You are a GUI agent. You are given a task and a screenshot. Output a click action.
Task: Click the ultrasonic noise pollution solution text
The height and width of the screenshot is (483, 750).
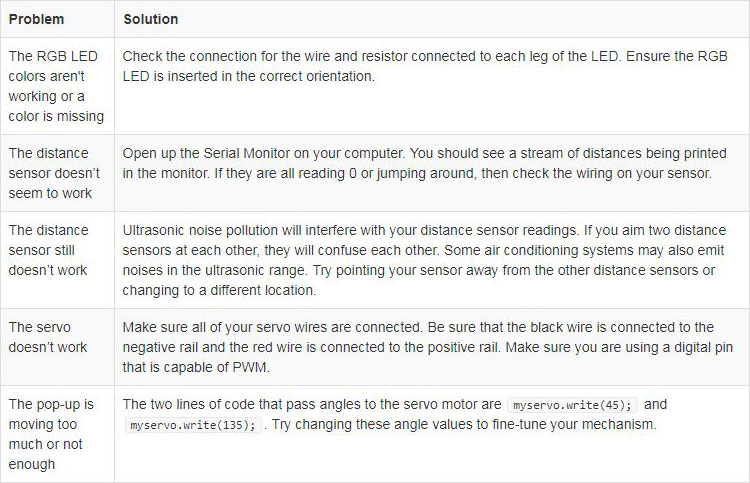point(424,260)
